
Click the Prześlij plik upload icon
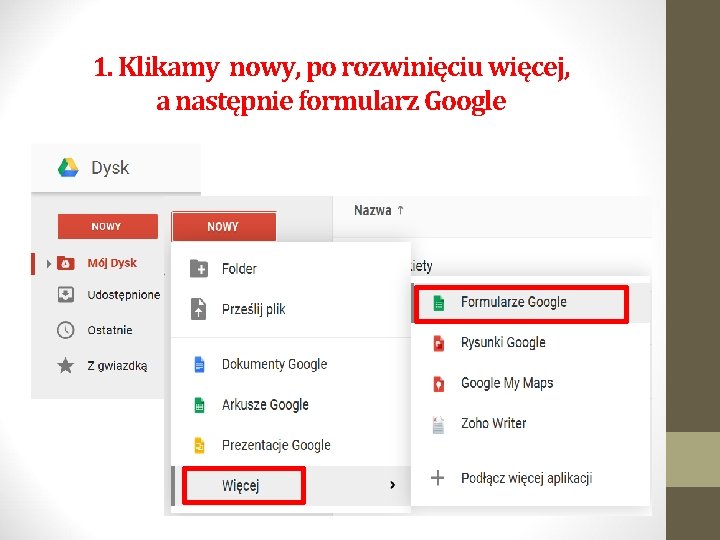click(x=198, y=309)
